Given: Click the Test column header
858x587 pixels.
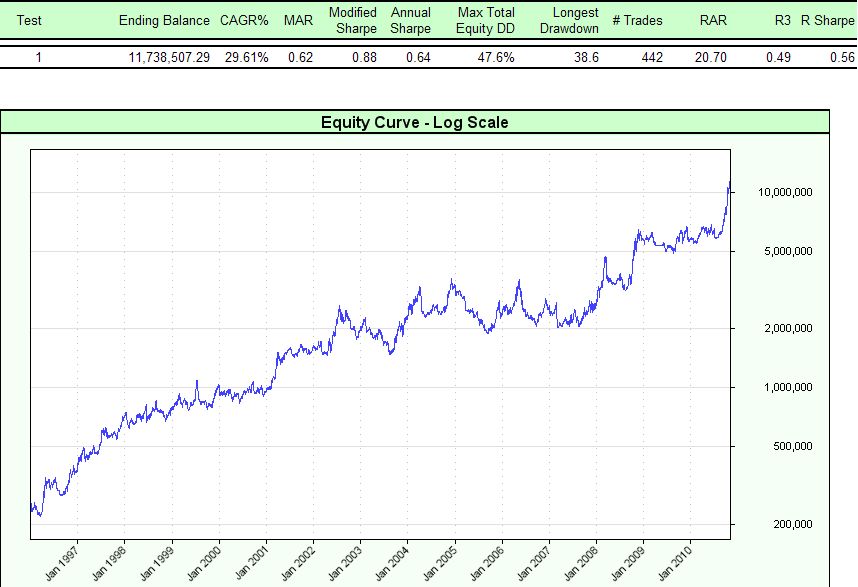Looking at the screenshot, I should tap(30, 20).
